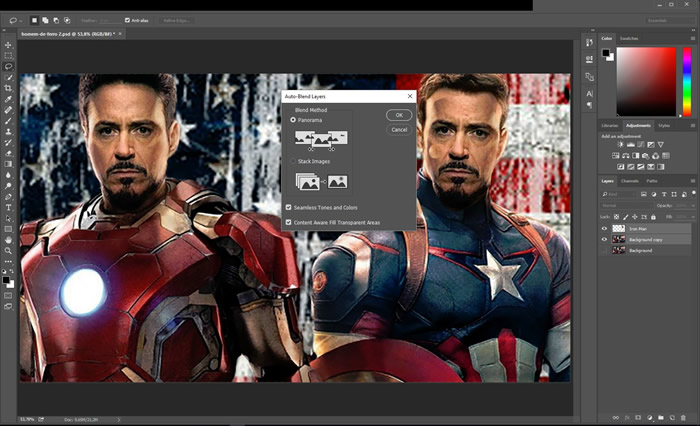The height and width of the screenshot is (426, 700).
Task: Open the History panel icon
Action: pos(589,42)
